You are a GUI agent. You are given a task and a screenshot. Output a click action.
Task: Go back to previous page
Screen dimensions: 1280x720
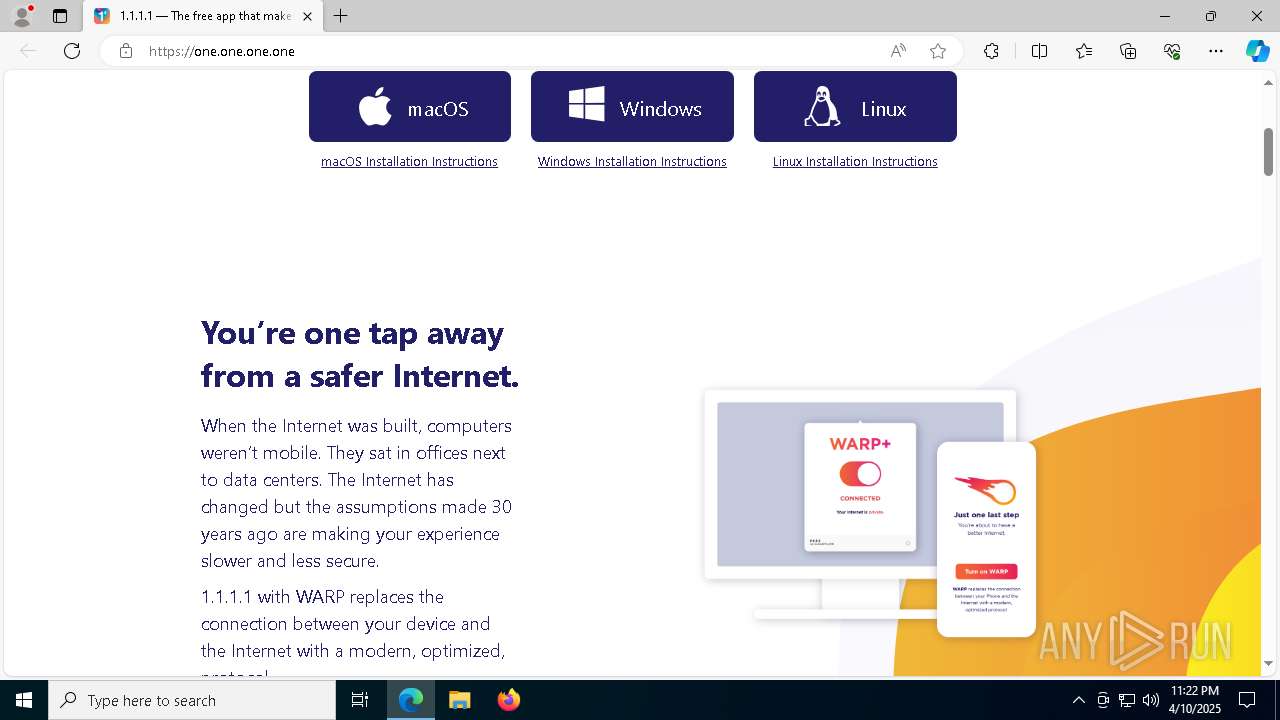[28, 51]
